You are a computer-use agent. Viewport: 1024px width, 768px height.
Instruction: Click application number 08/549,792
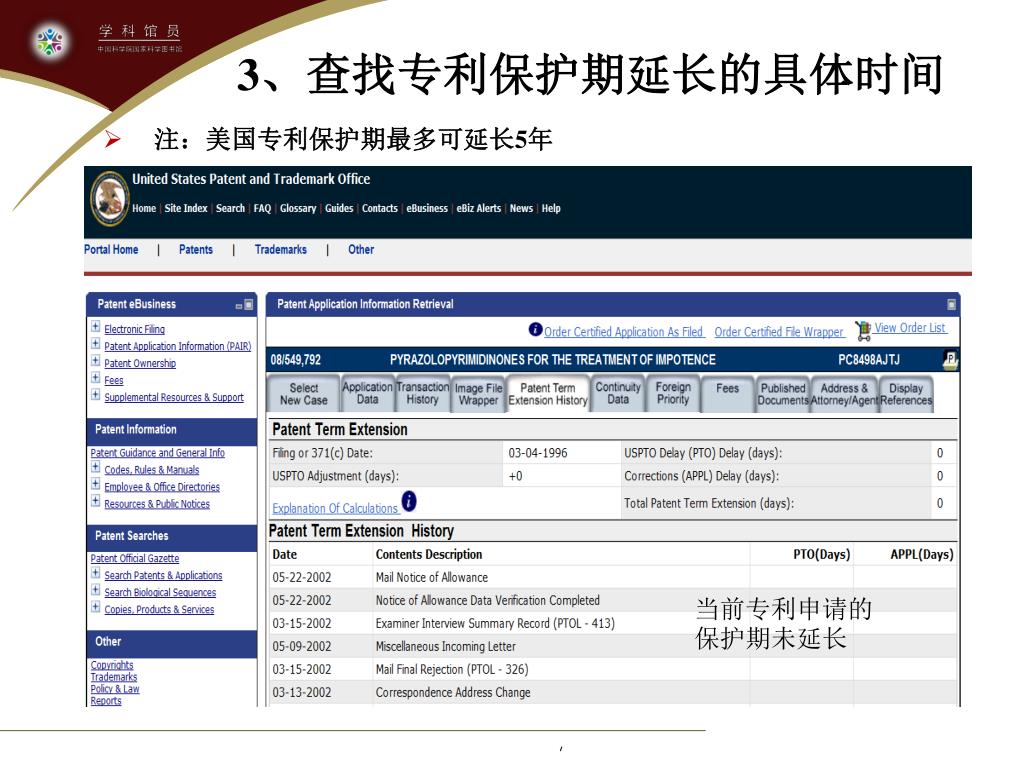point(296,360)
